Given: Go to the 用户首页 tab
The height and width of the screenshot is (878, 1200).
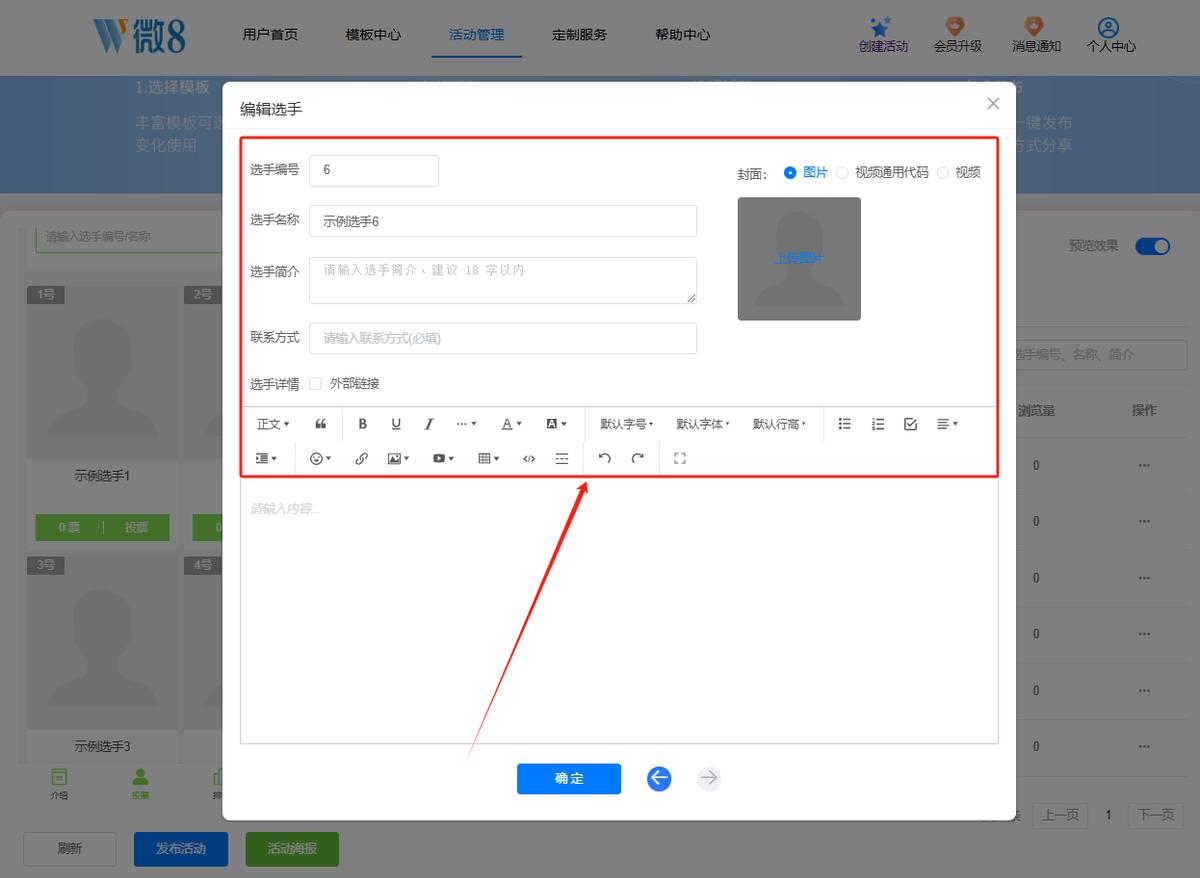Looking at the screenshot, I should [x=270, y=34].
